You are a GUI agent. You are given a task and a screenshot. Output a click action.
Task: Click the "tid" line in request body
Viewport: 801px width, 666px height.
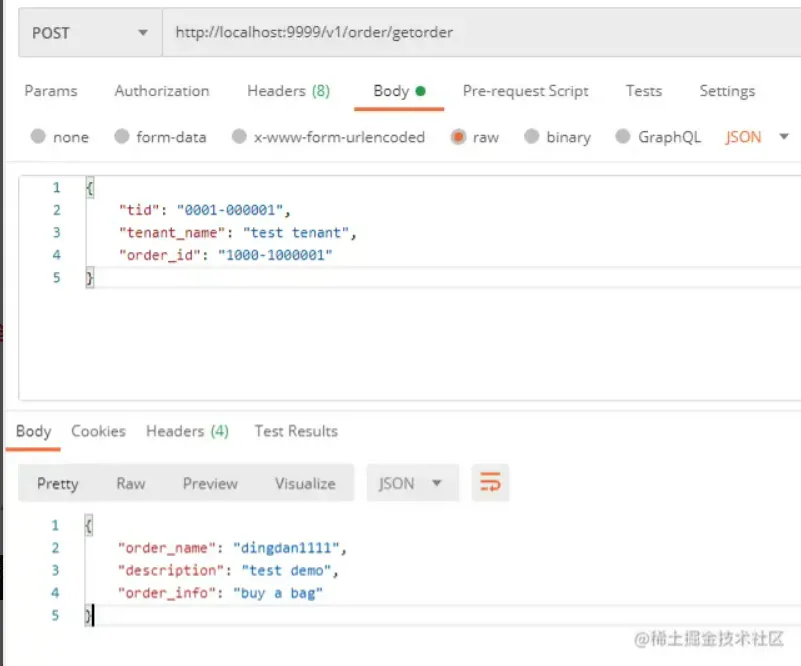(x=204, y=210)
